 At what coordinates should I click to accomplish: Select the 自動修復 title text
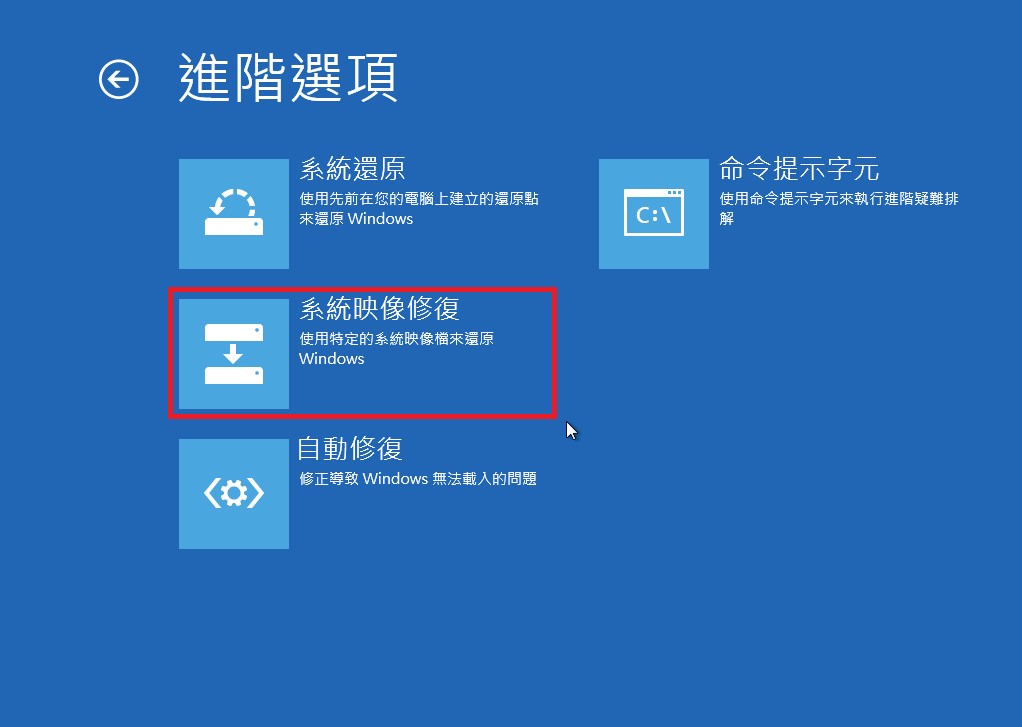[351, 449]
